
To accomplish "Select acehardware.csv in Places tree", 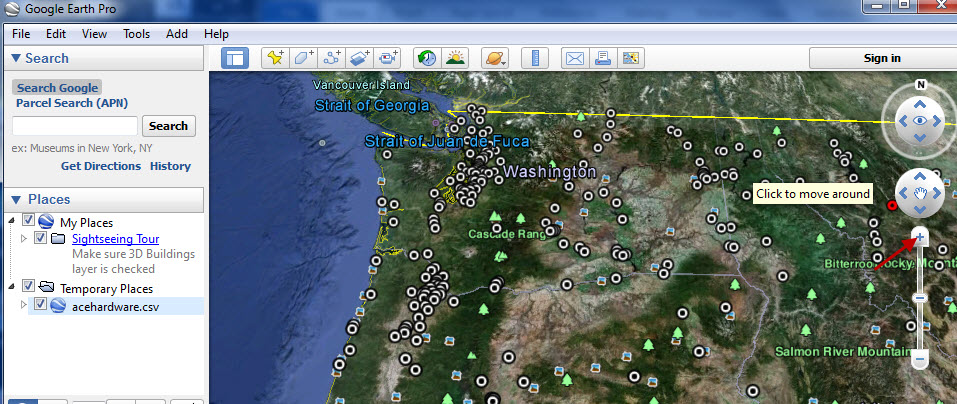I will [115, 306].
